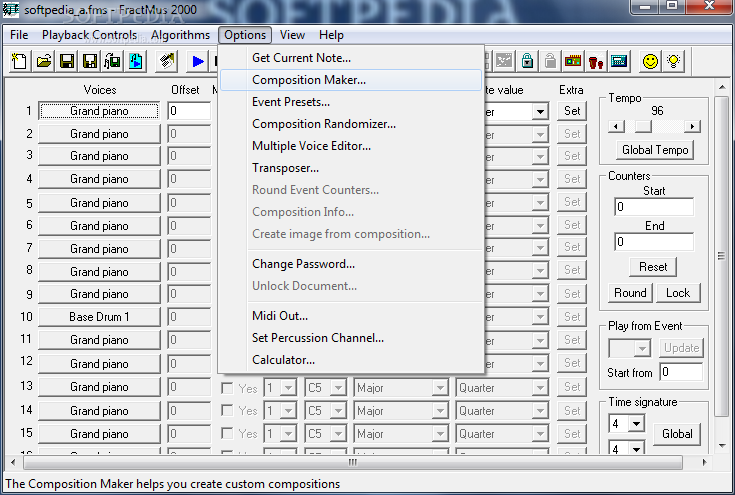Click the light bulb tip icon

point(673,61)
